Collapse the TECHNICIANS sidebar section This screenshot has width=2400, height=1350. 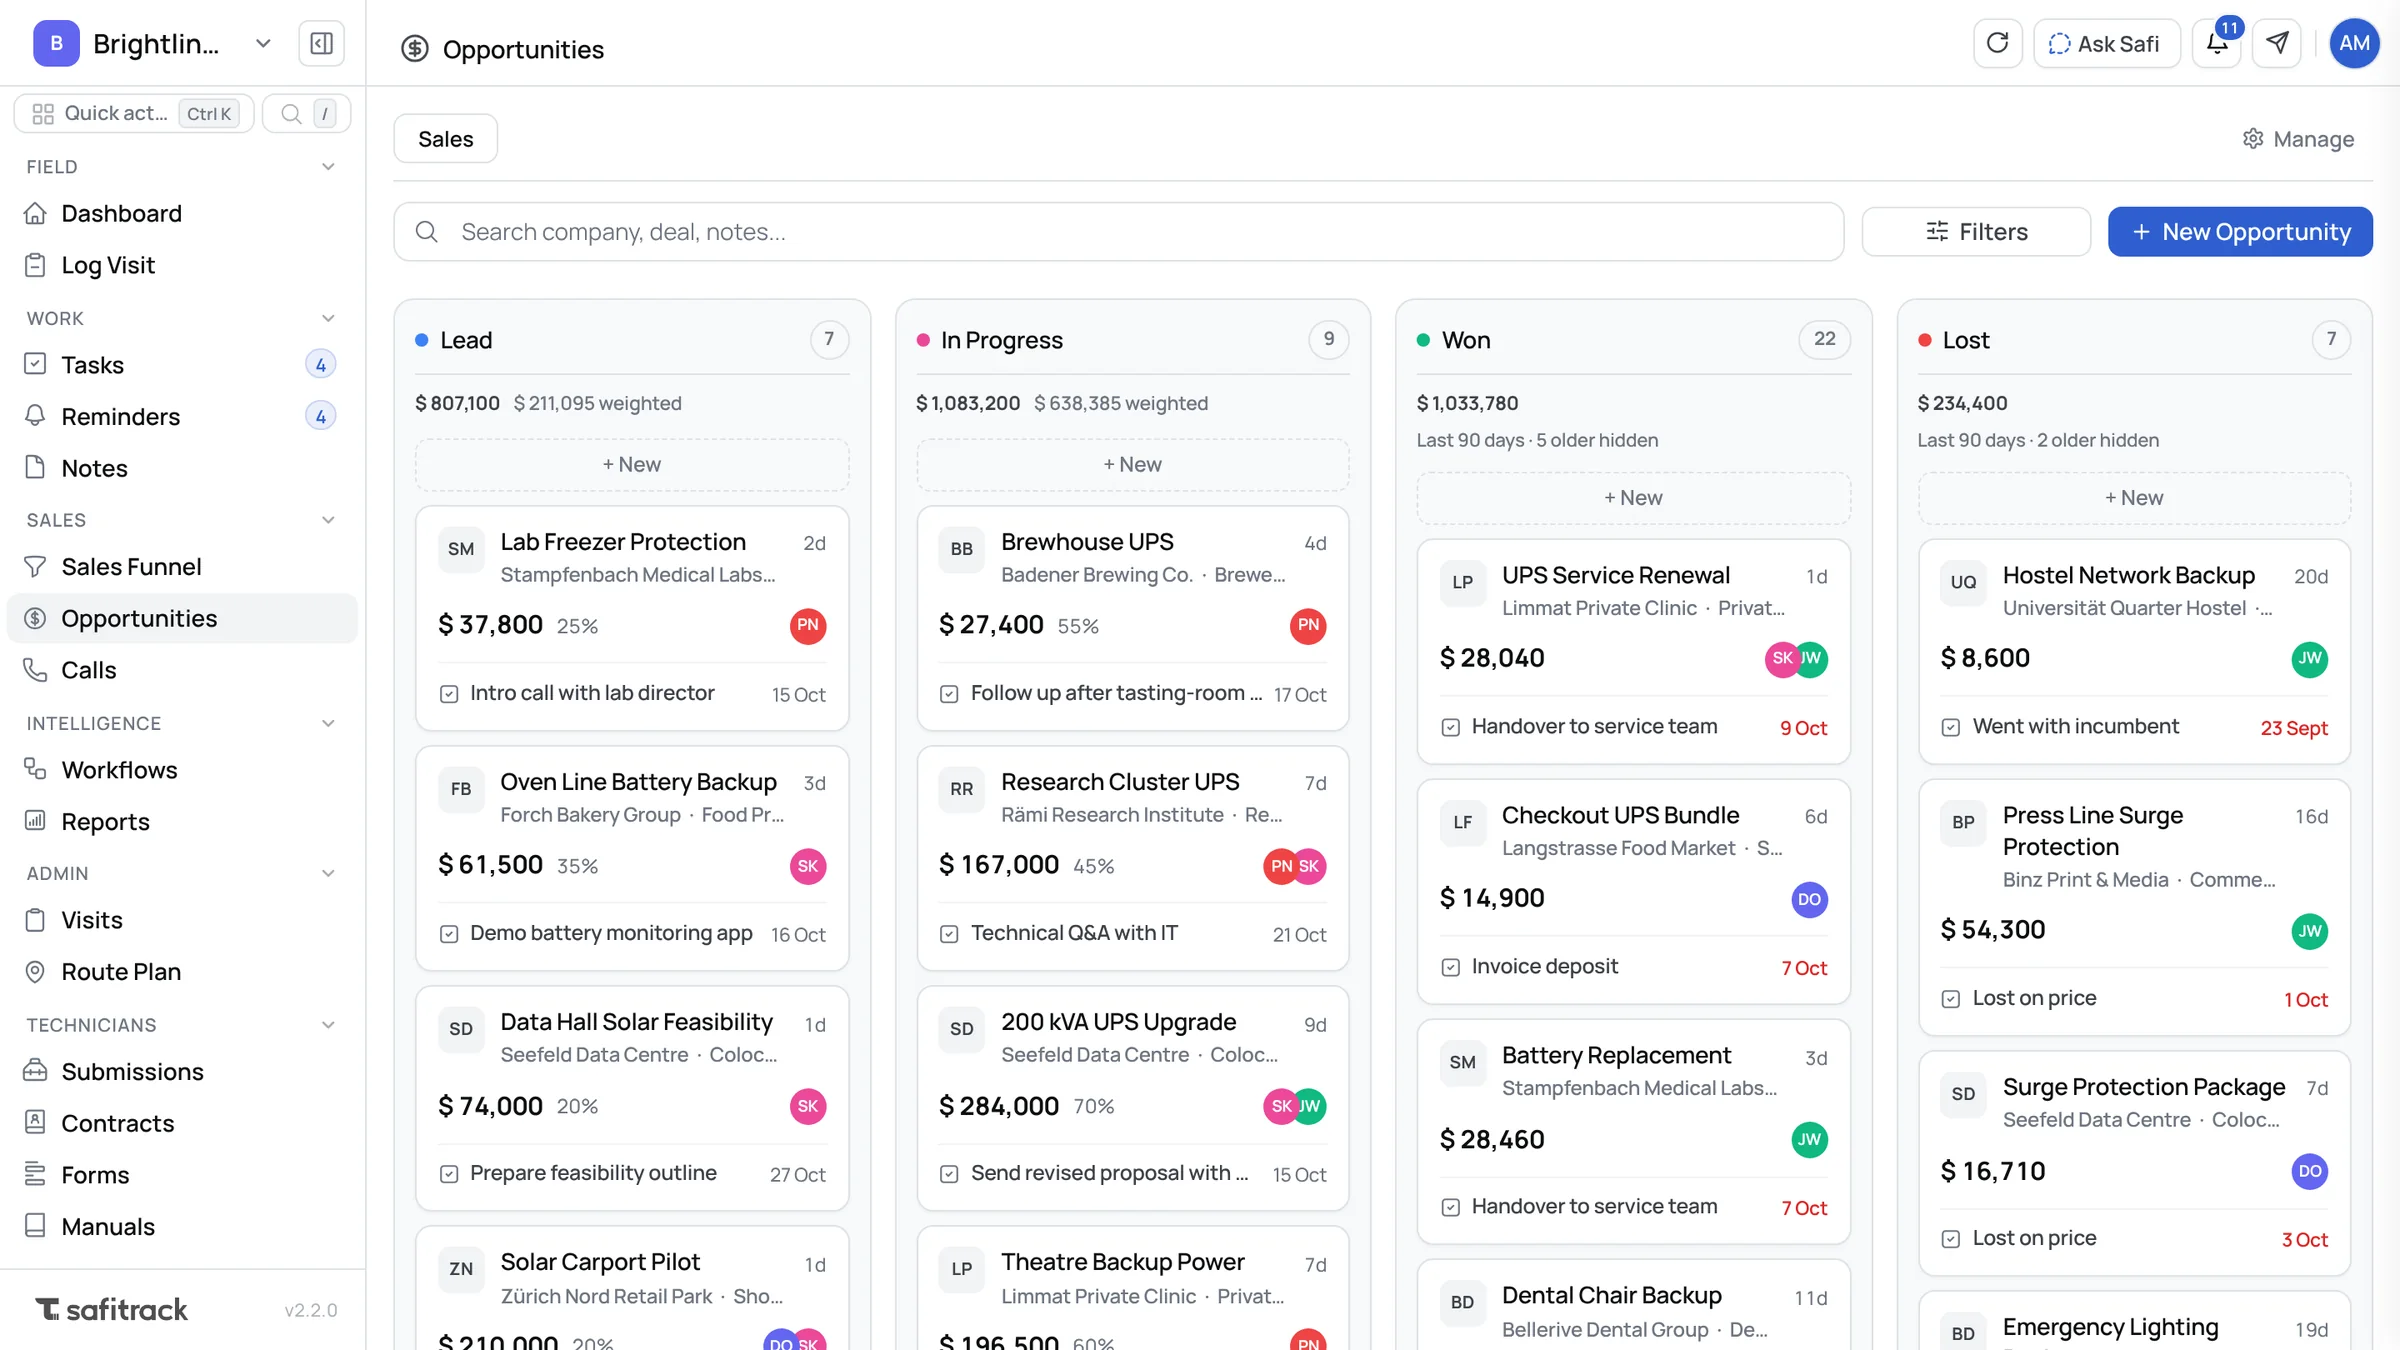[x=328, y=1025]
